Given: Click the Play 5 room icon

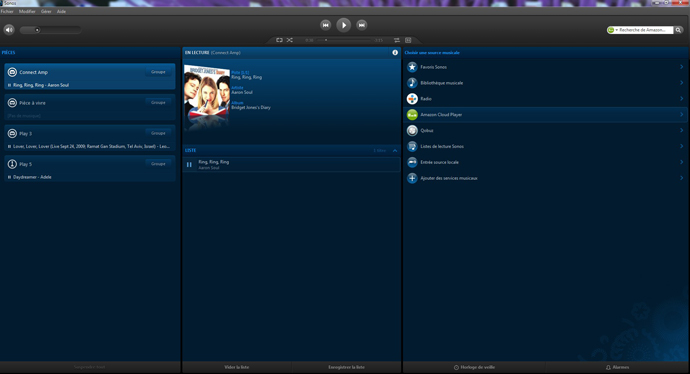Looking at the screenshot, I should tap(12, 164).
